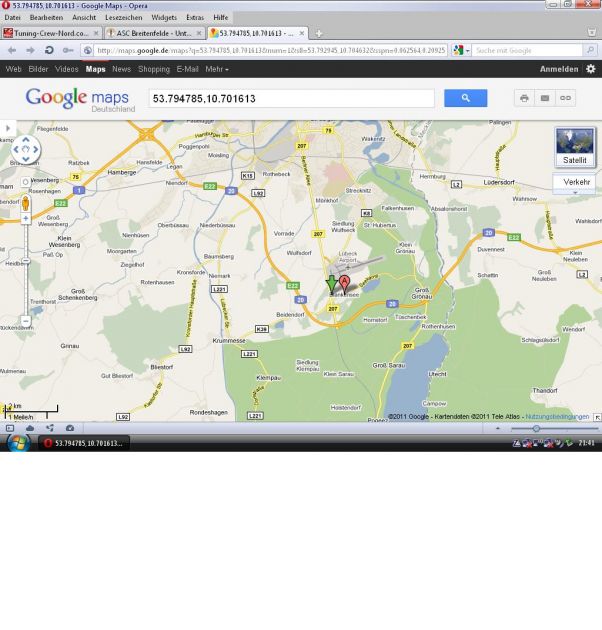Viewport: 602px width, 630px height.
Task: Open the Datei menu
Action: 12,18
